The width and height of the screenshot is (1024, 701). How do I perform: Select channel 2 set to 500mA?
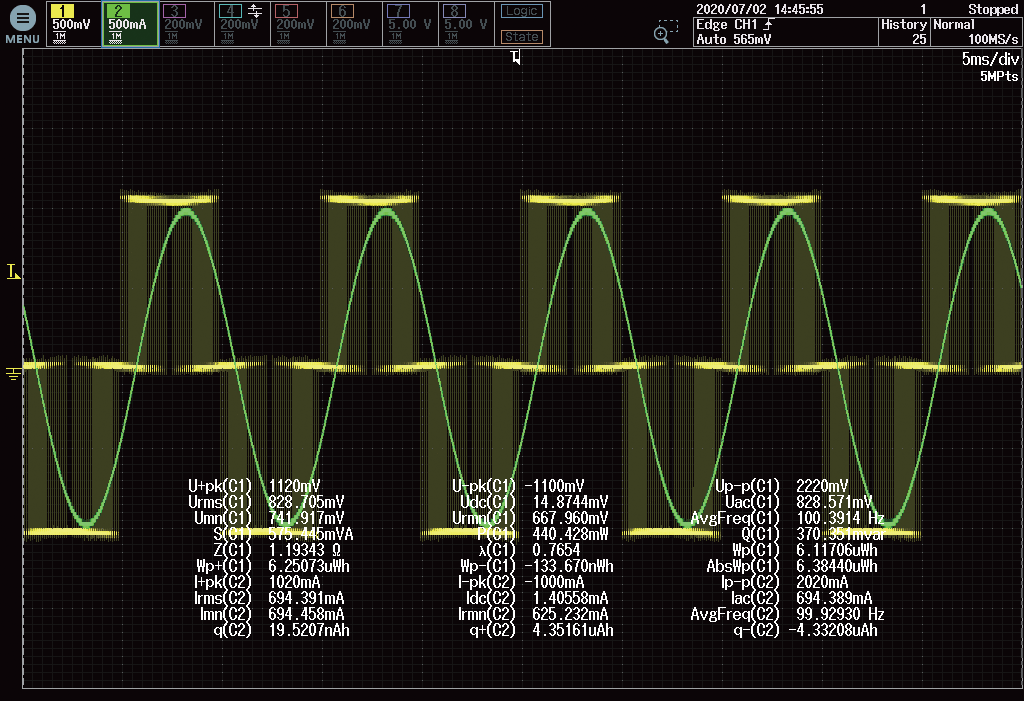[130, 24]
